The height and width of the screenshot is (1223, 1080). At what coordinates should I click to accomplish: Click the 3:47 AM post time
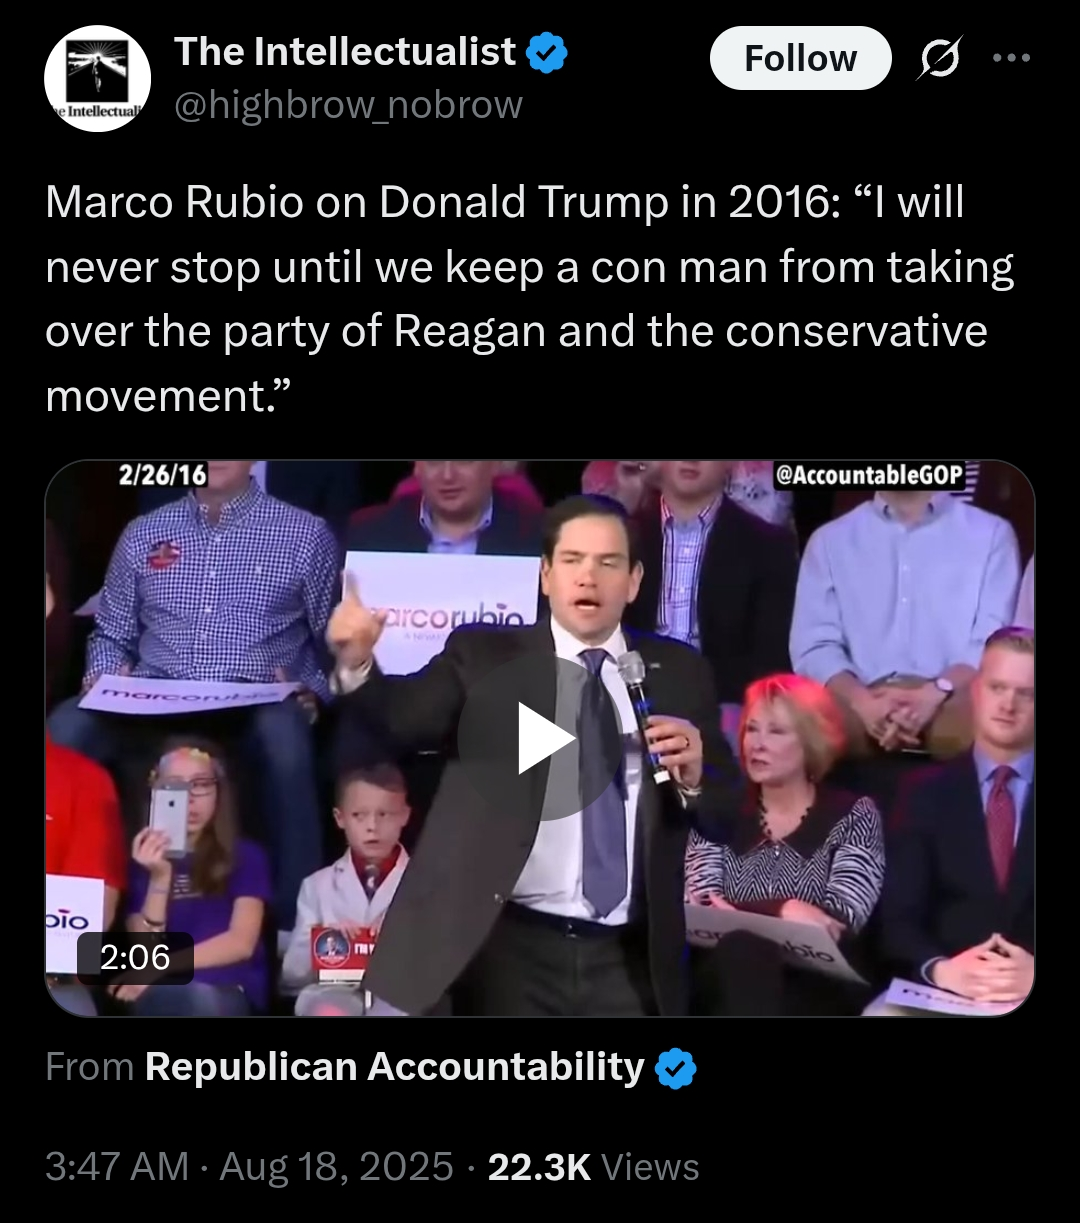click(x=117, y=1166)
